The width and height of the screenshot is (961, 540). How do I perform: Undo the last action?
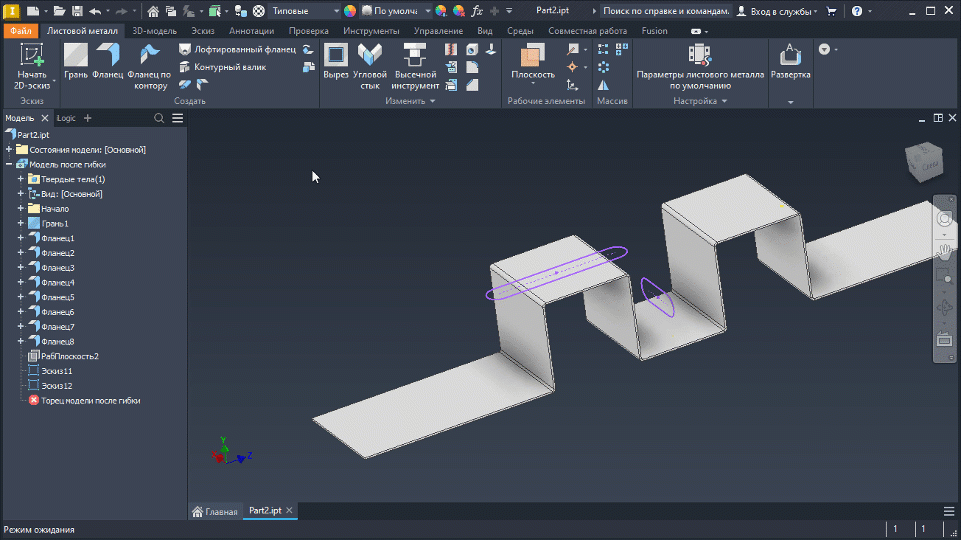tap(95, 11)
